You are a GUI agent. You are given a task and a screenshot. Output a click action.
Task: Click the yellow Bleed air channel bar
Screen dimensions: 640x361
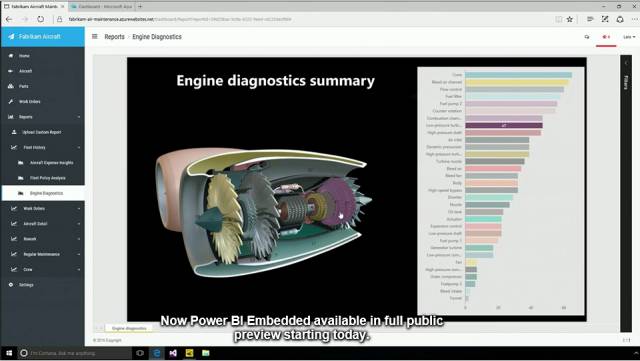[x=517, y=82]
